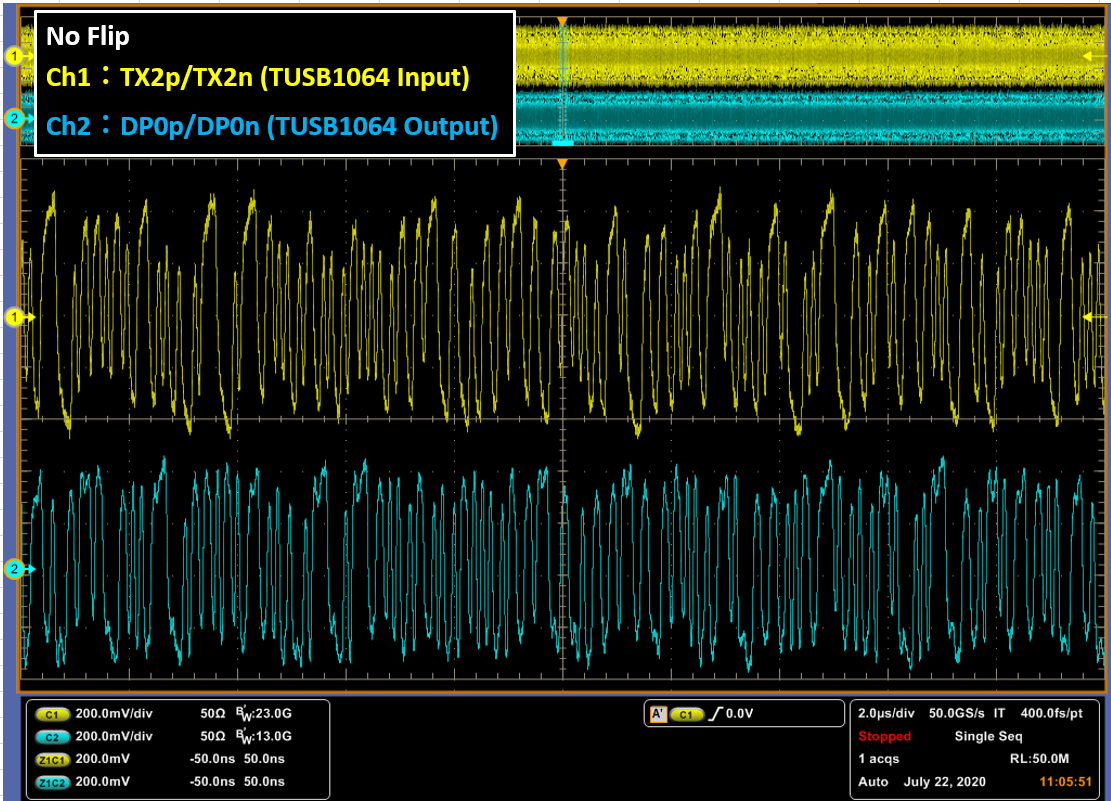This screenshot has height=801, width=1111.
Task: Select the Z1C2 zoom badge
Action: tap(51, 781)
